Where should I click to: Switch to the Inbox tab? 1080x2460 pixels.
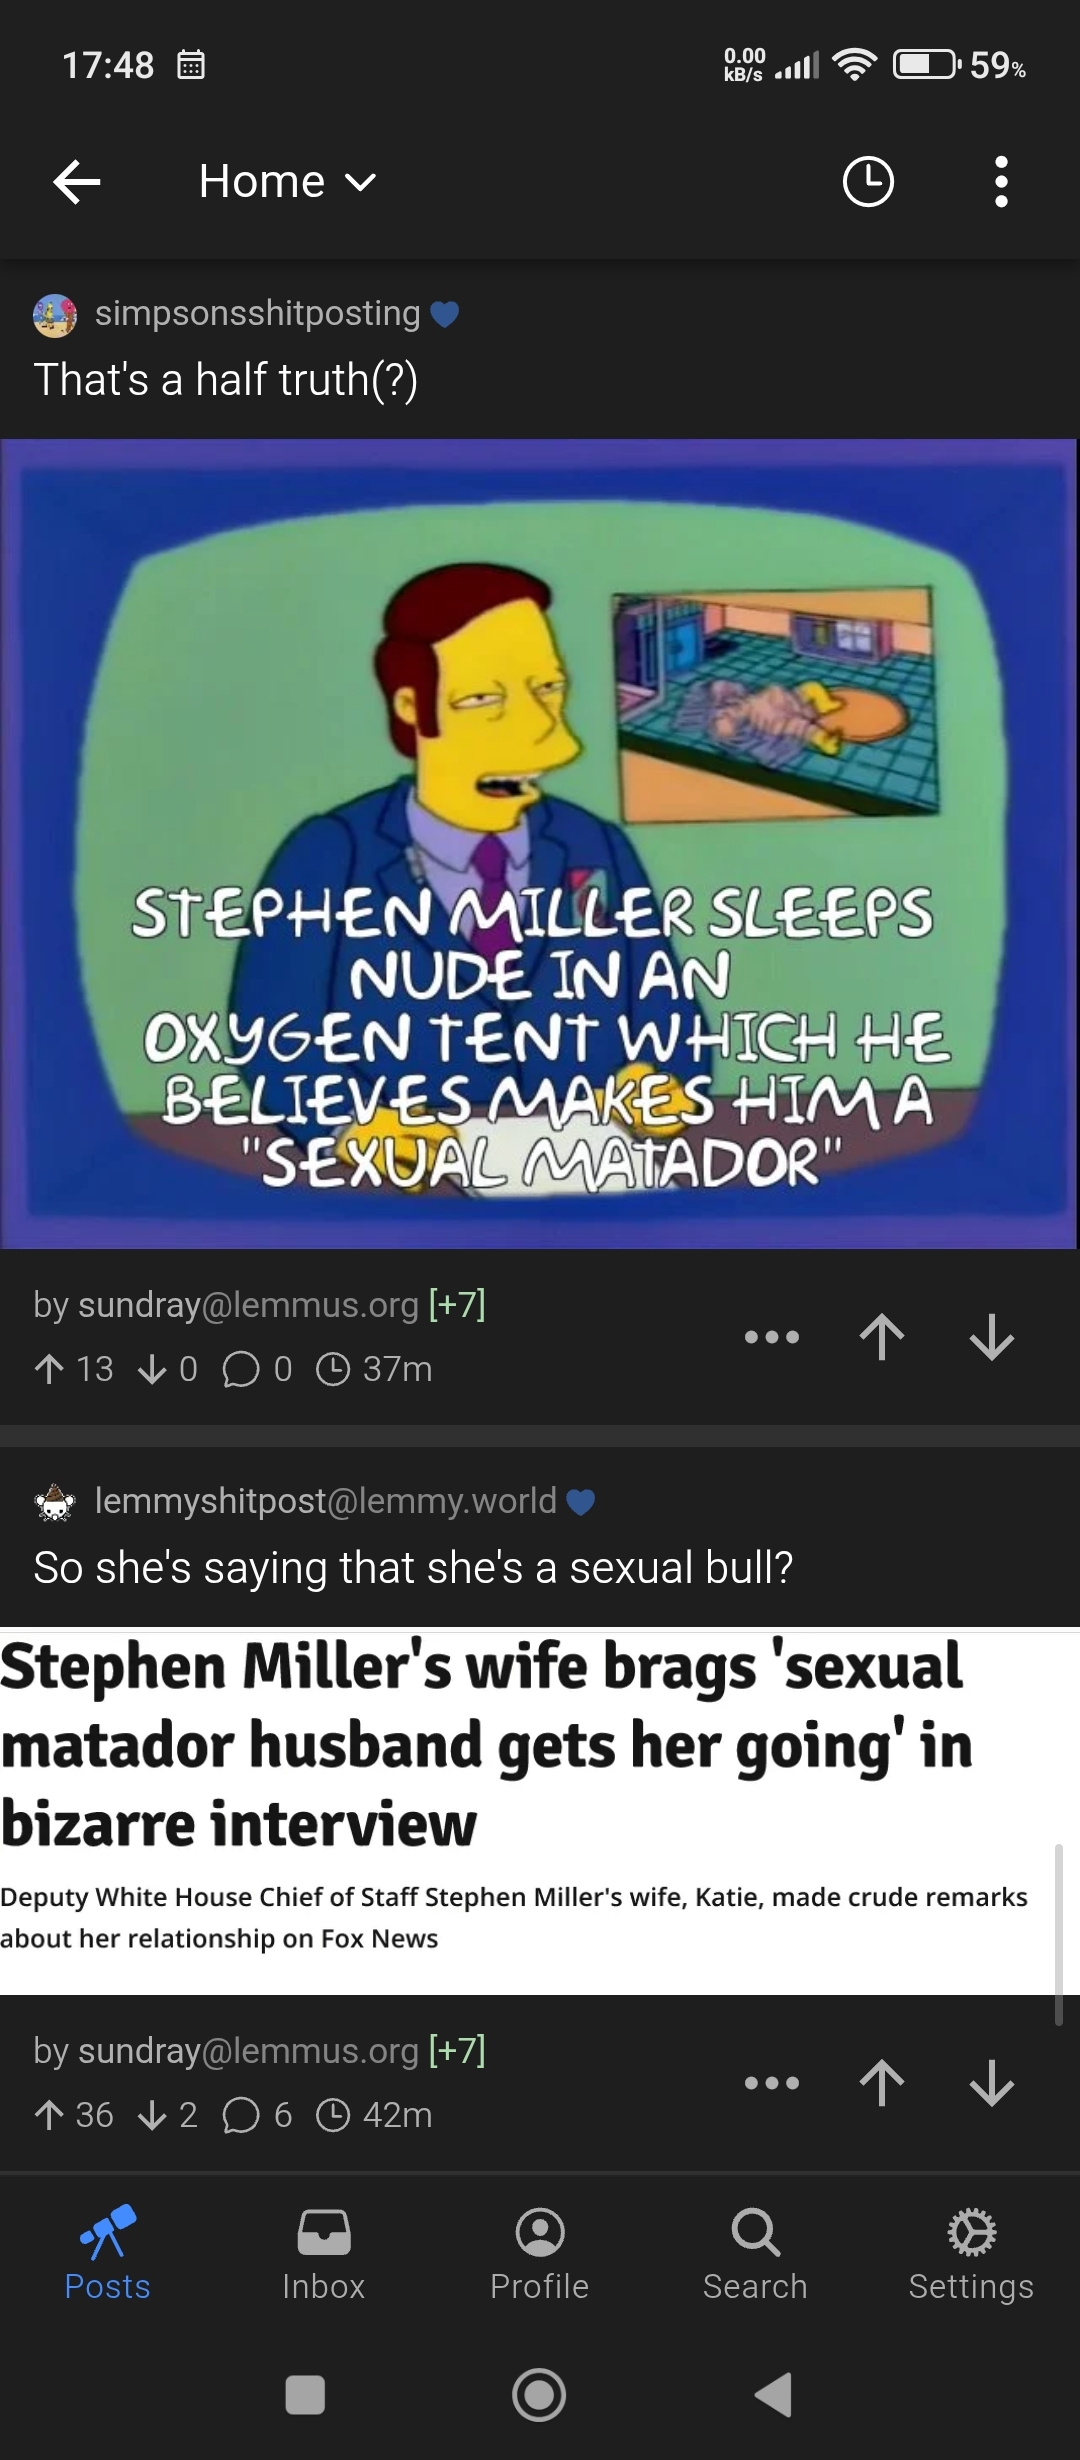pyautogui.click(x=324, y=2254)
